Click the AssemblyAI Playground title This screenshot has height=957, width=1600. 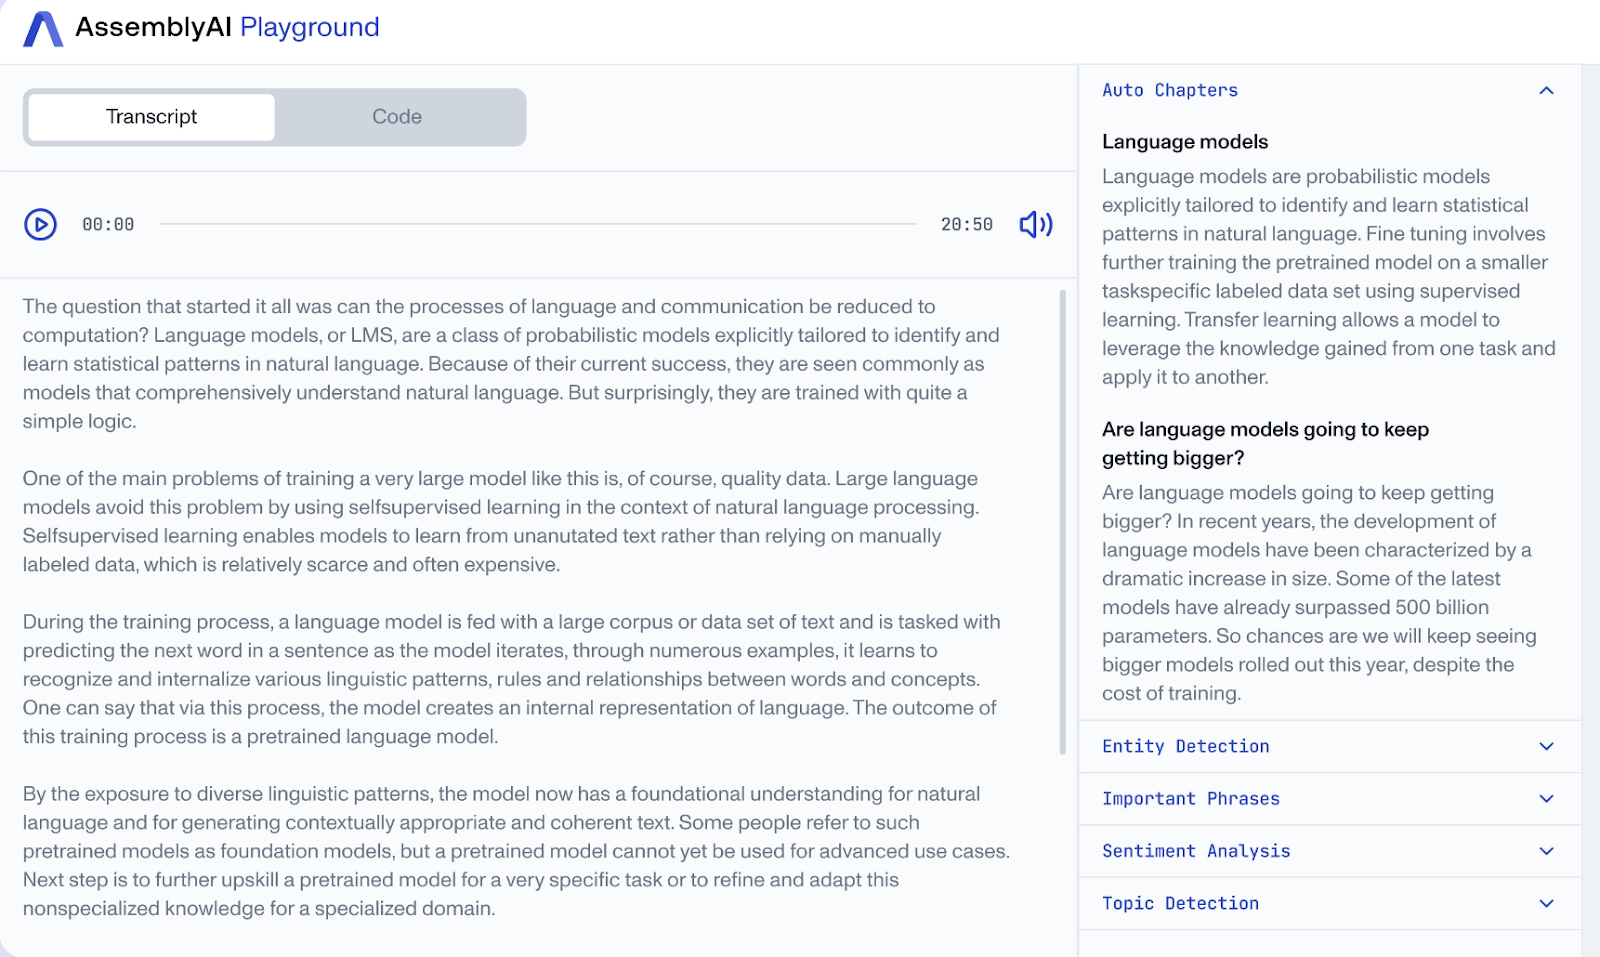click(x=227, y=27)
